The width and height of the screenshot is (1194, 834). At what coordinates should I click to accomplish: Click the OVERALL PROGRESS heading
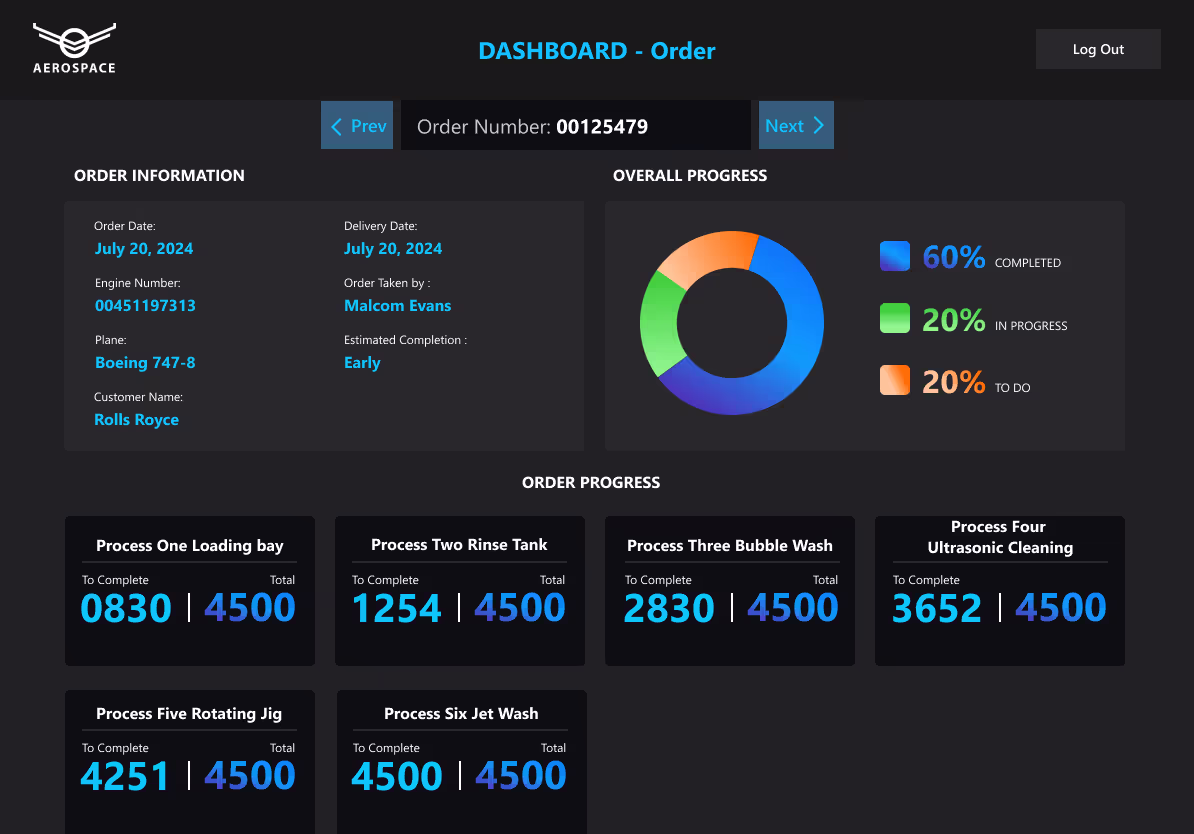coord(690,175)
